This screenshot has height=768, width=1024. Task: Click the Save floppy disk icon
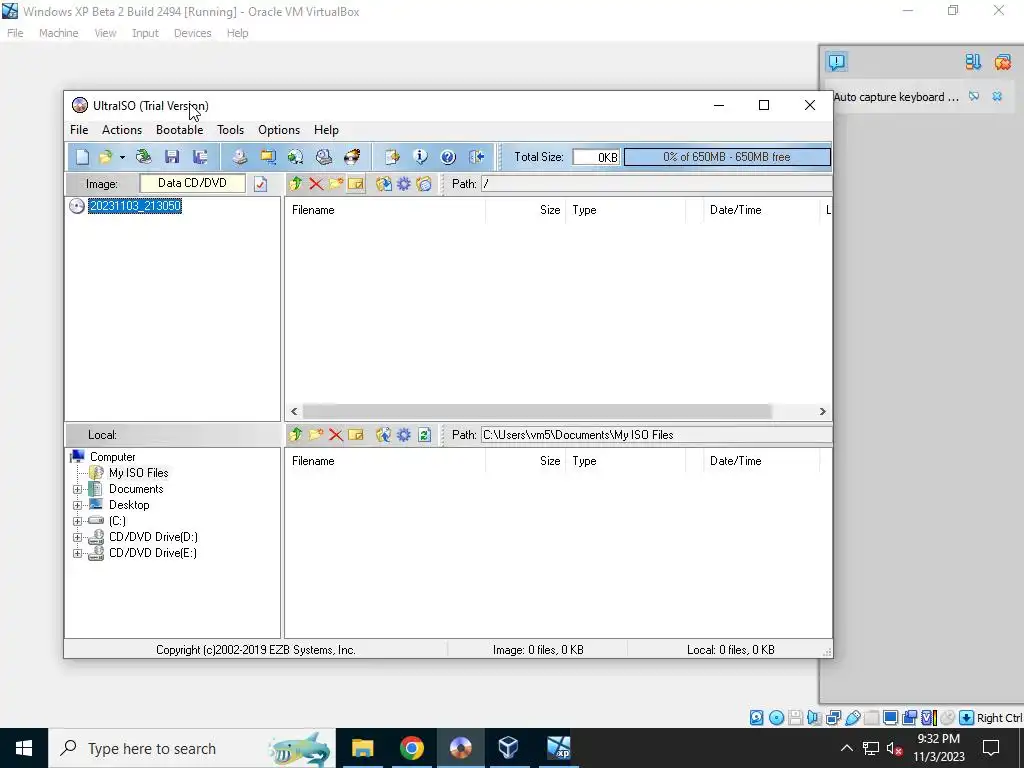click(172, 157)
